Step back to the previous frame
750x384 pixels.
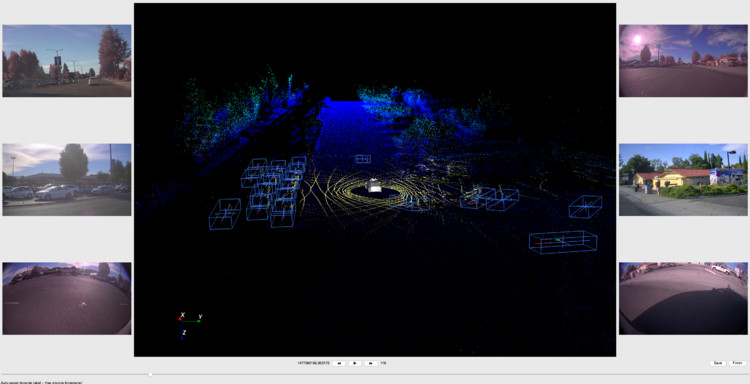click(339, 363)
